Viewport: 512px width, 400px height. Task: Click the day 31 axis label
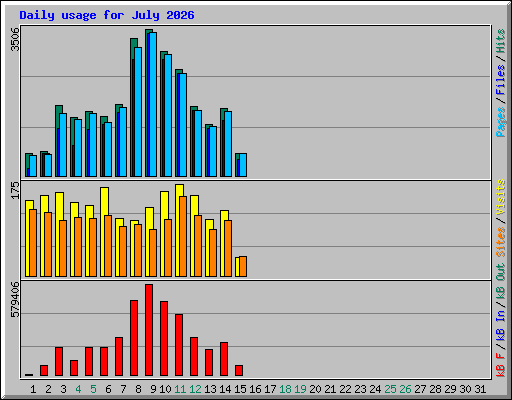(x=480, y=389)
